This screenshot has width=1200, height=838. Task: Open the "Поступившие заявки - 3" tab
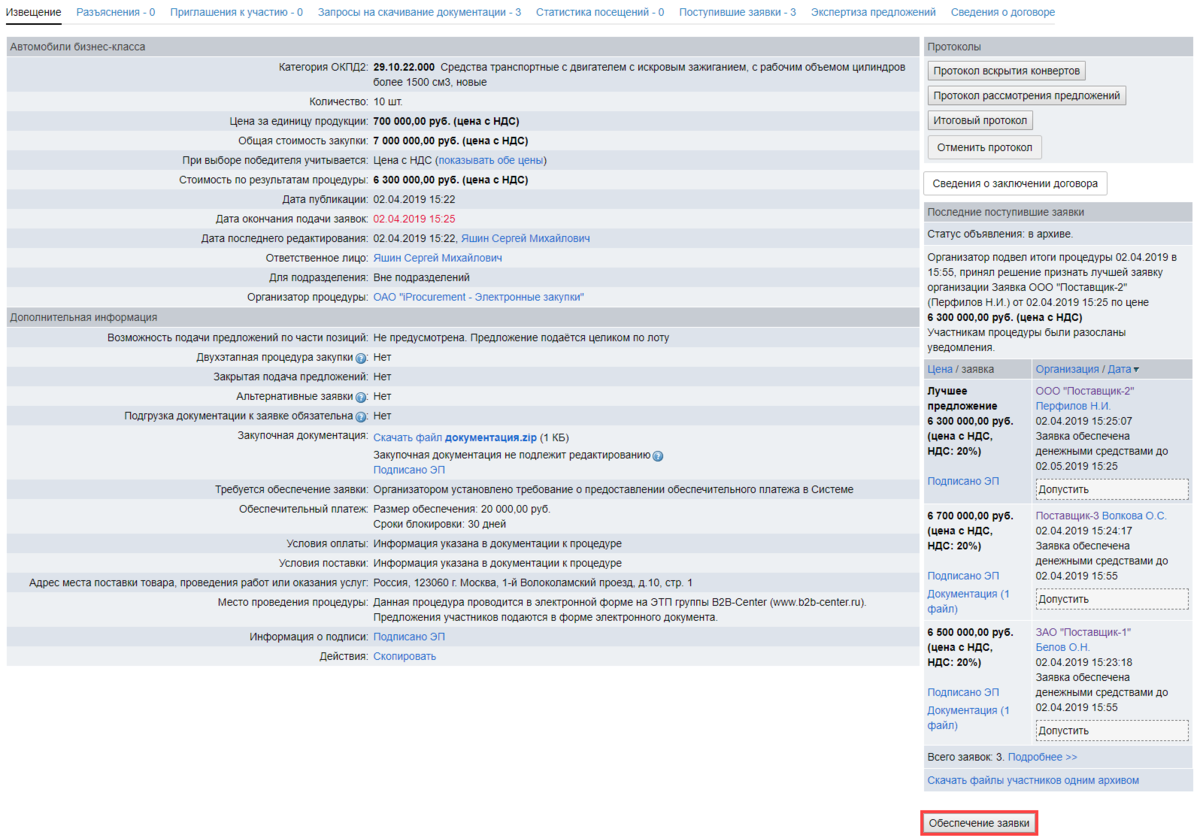click(737, 13)
